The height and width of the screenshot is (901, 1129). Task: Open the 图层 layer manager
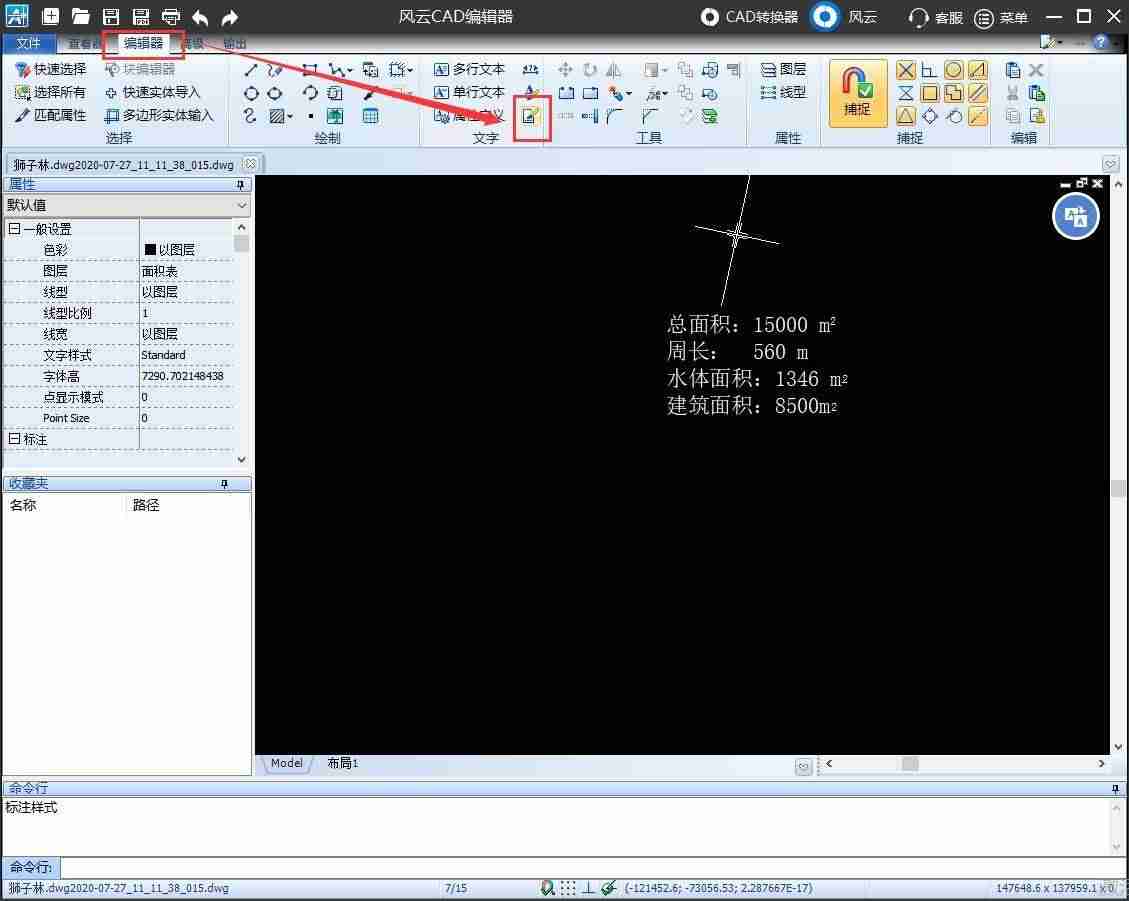(x=783, y=69)
